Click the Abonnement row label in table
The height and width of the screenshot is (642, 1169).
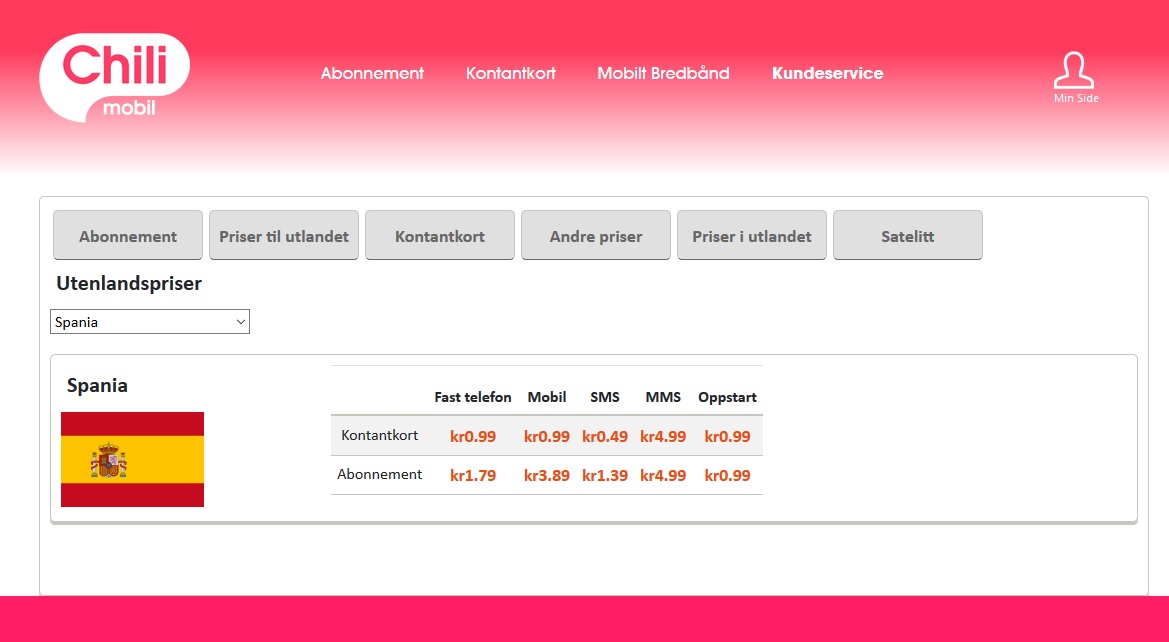[379, 474]
